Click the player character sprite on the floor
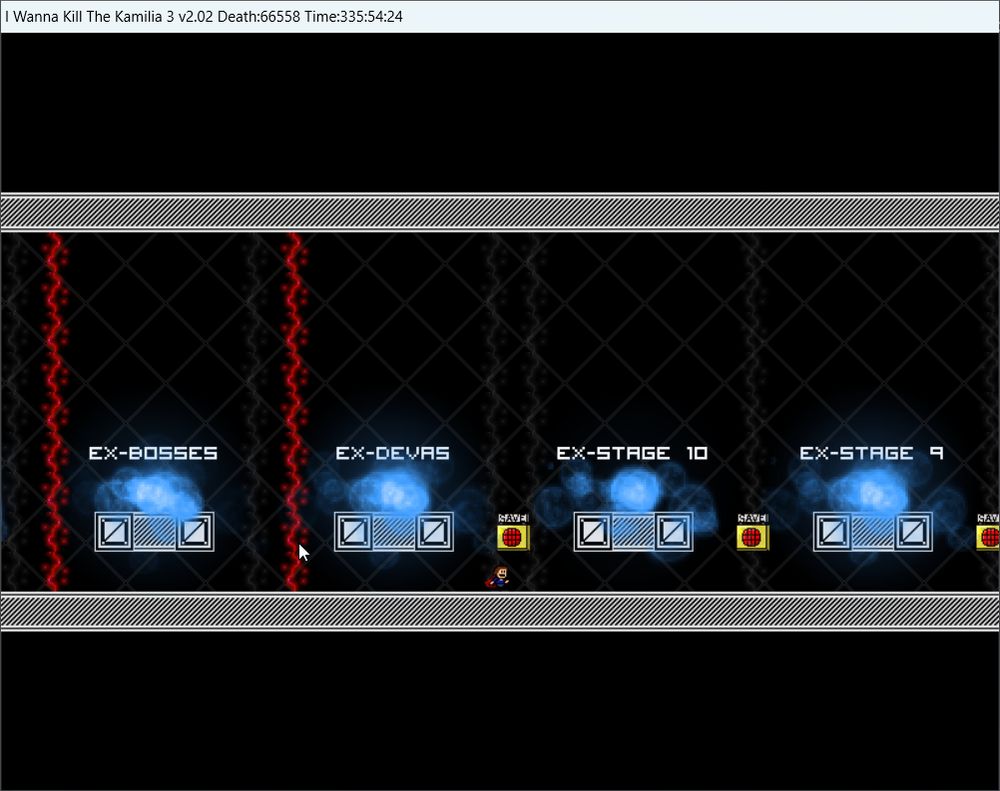Image resolution: width=1000 pixels, height=791 pixels. (x=499, y=577)
